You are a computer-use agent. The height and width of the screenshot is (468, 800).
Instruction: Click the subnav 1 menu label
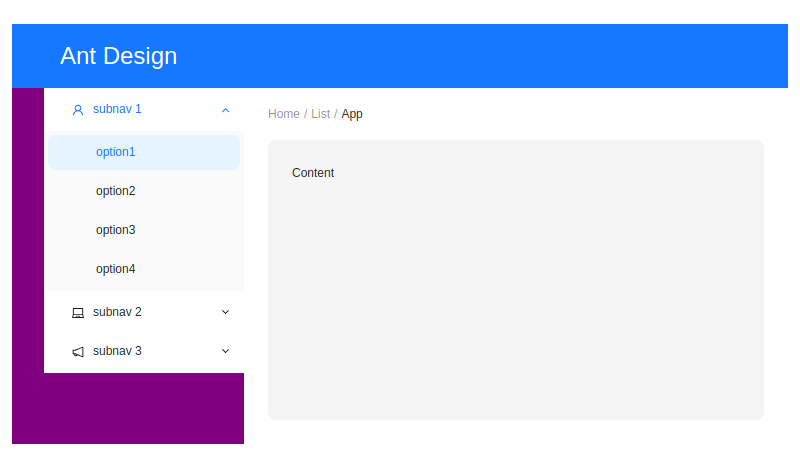coord(117,109)
